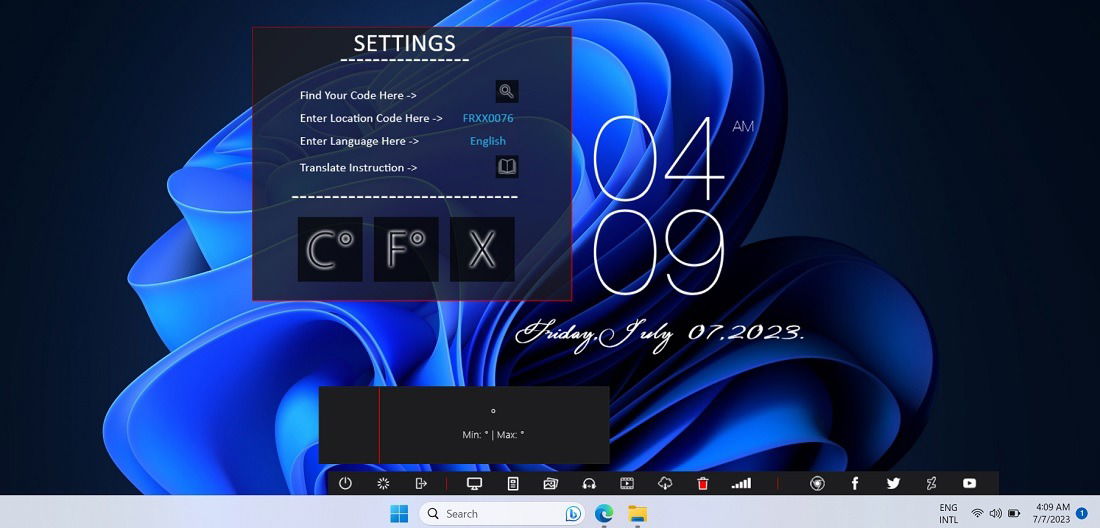
Task: Open the red Recycle Bin icon
Action: (703, 483)
